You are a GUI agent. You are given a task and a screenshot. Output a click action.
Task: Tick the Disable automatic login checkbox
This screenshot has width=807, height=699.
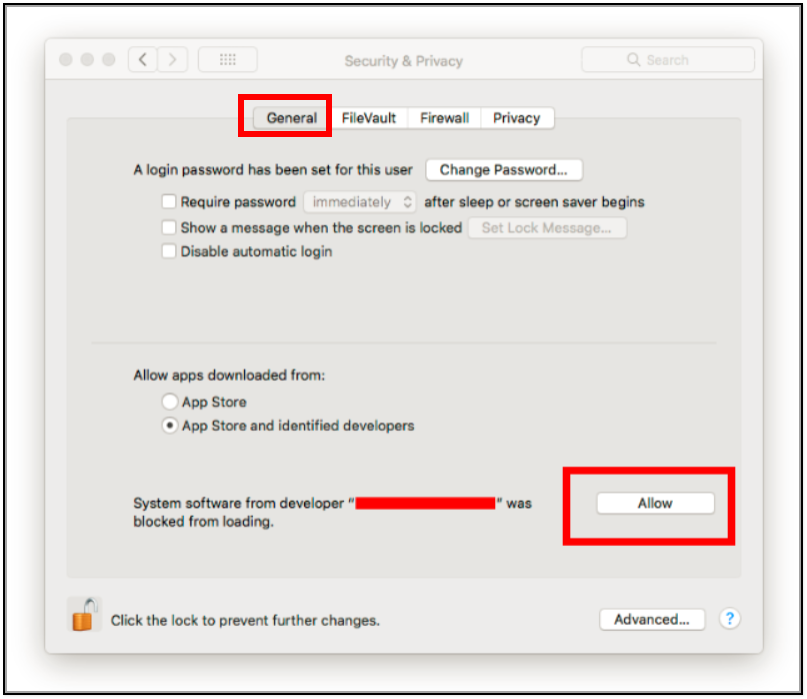click(x=169, y=251)
